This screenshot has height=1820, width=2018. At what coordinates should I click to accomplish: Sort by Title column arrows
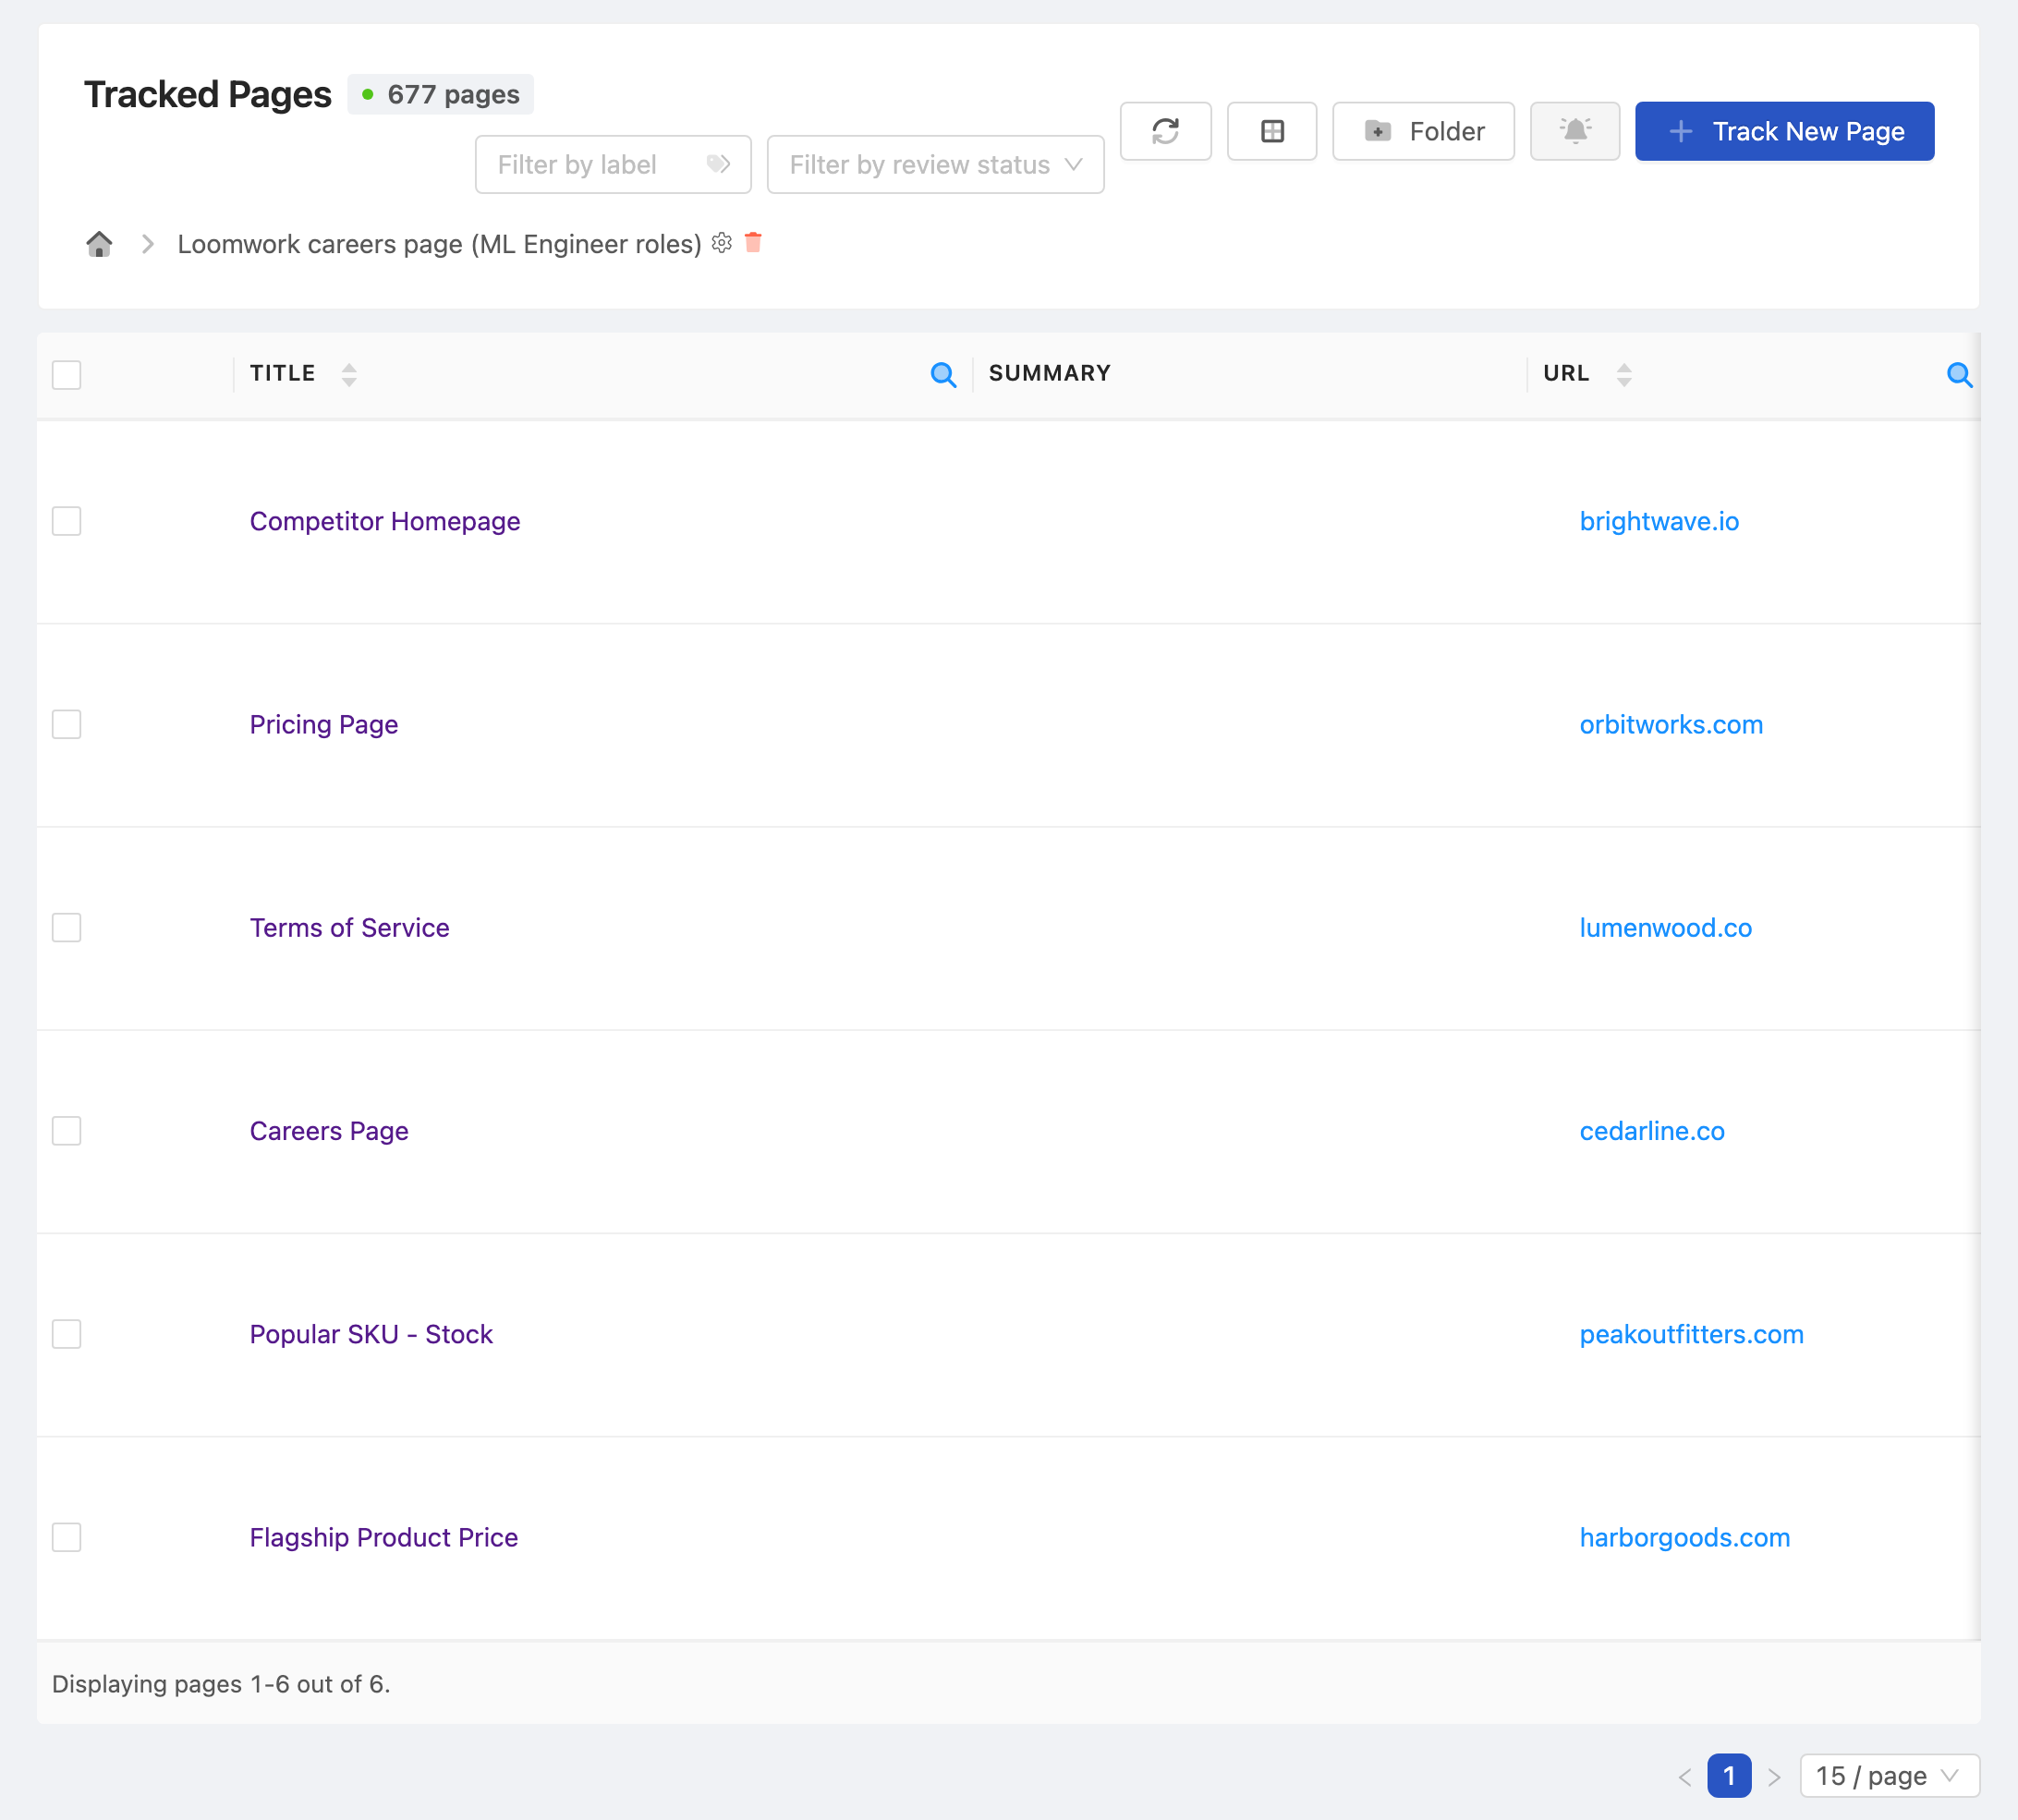349,374
